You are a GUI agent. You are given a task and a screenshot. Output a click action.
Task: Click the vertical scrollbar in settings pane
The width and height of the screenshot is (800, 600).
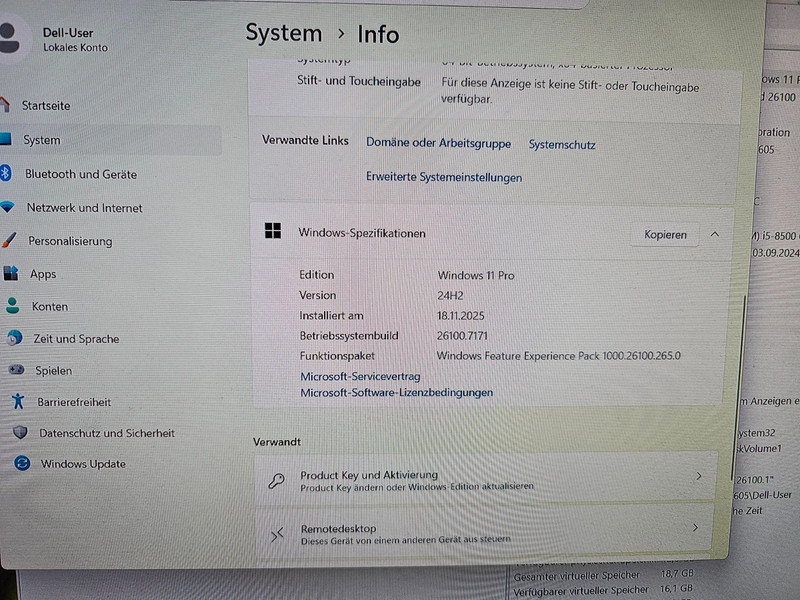(x=742, y=340)
